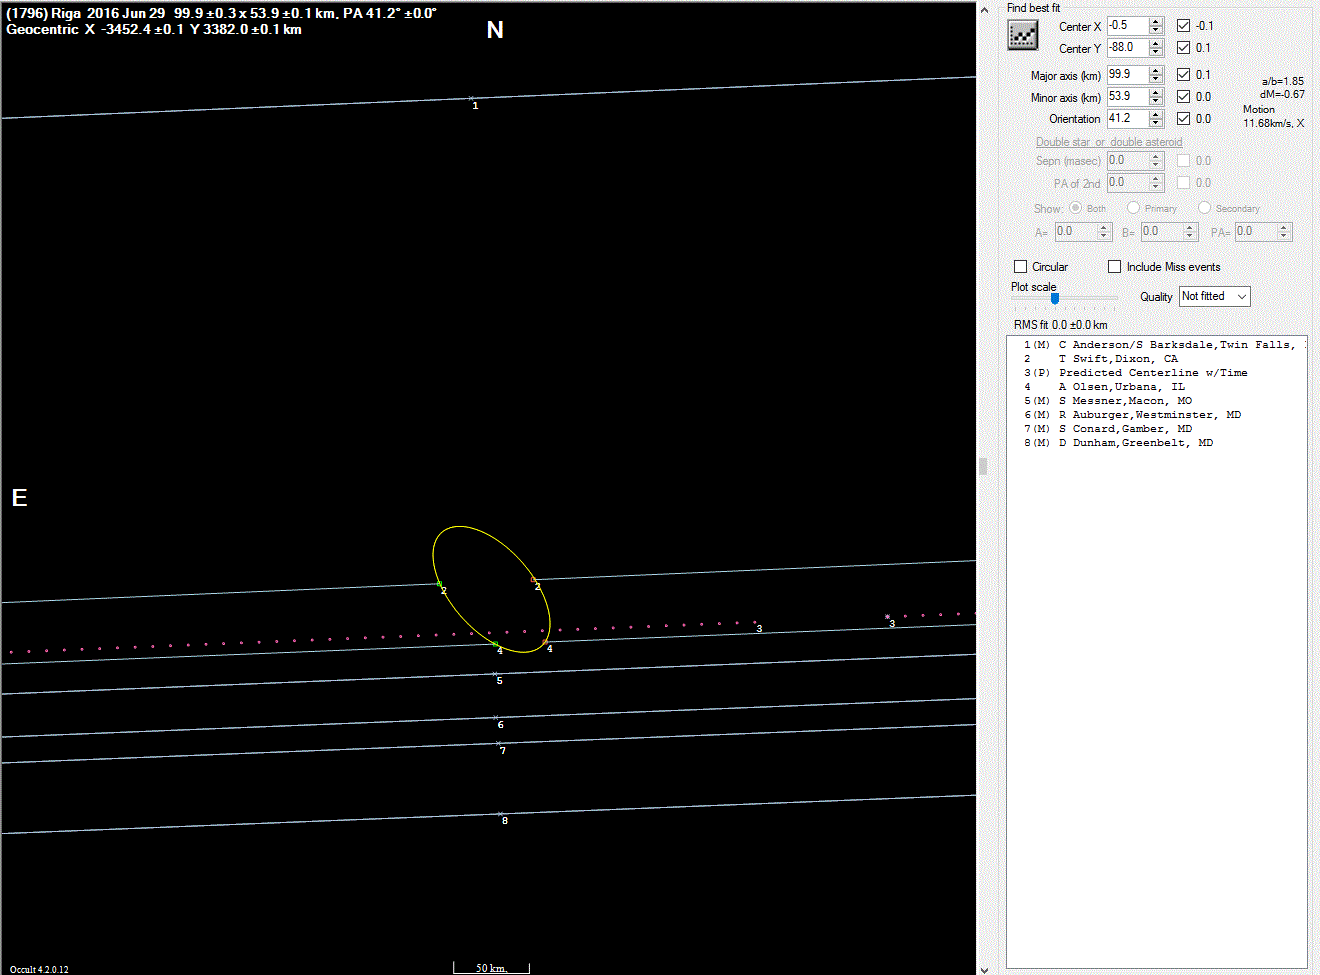Select Predicted Centerline w/Time row
Viewport: 1320px width, 975px height.
point(1157,373)
